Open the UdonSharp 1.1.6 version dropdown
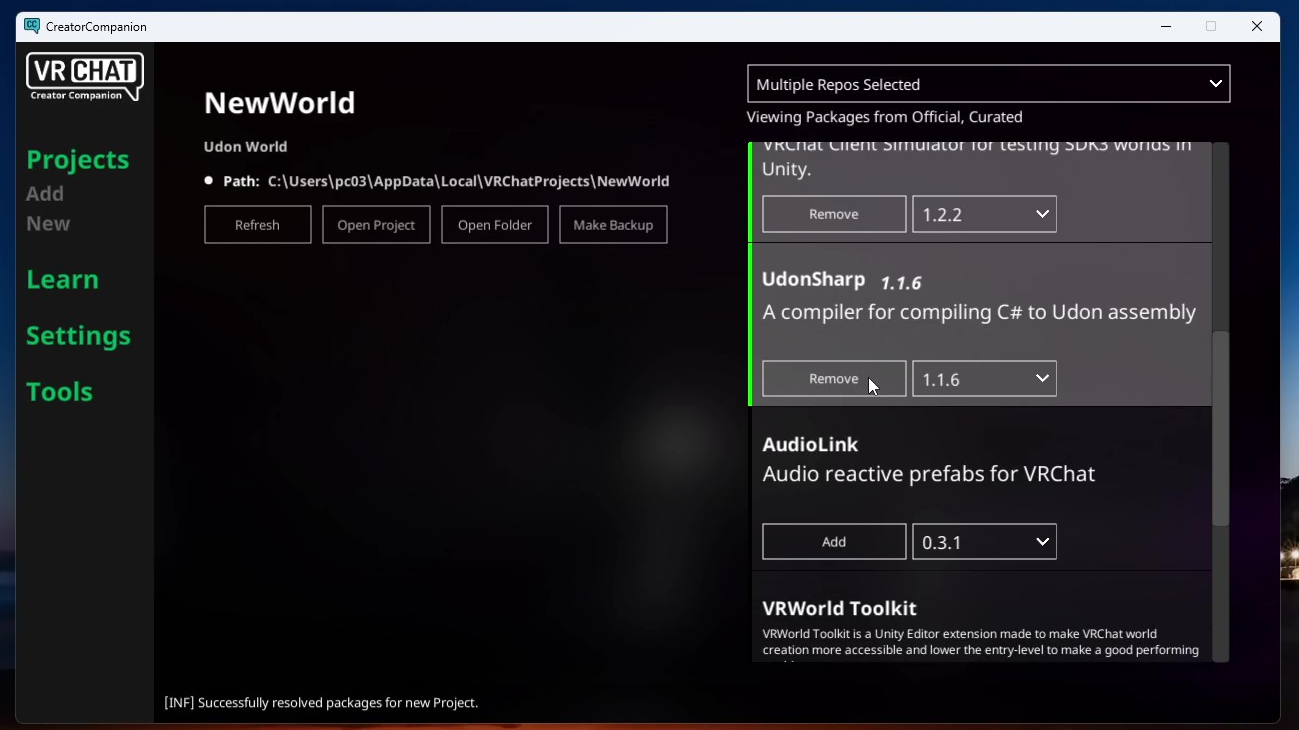The height and width of the screenshot is (730, 1299). click(x=984, y=379)
